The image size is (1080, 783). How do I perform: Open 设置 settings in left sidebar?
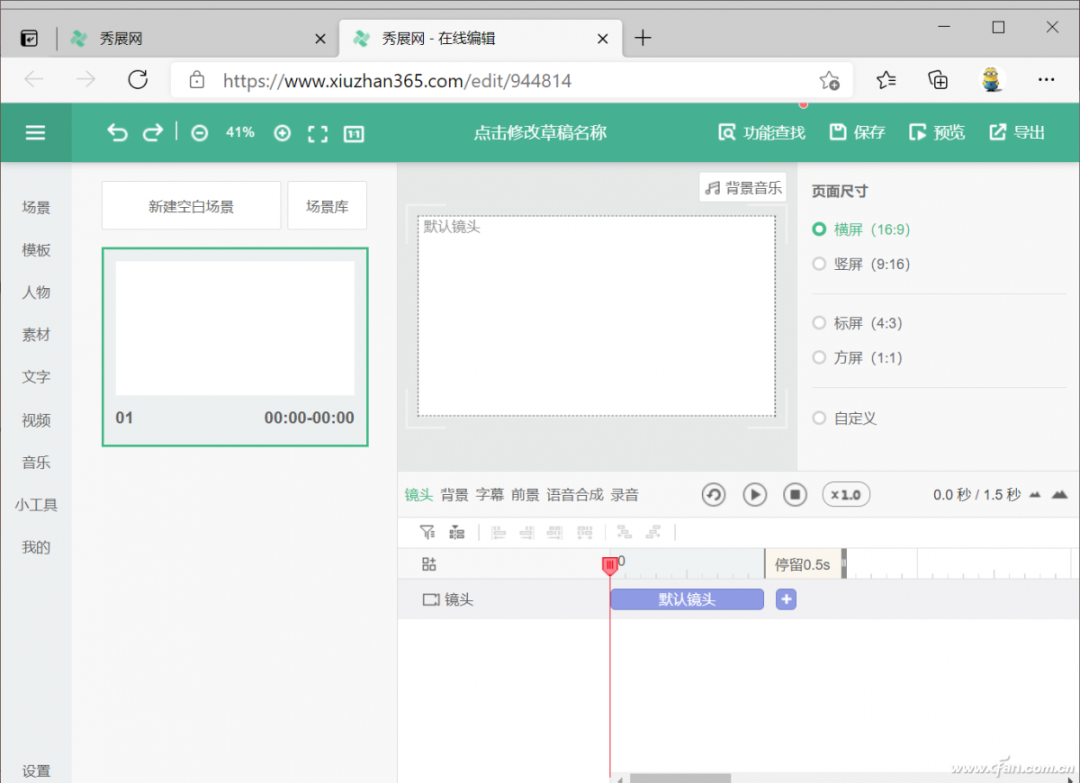click(36, 771)
